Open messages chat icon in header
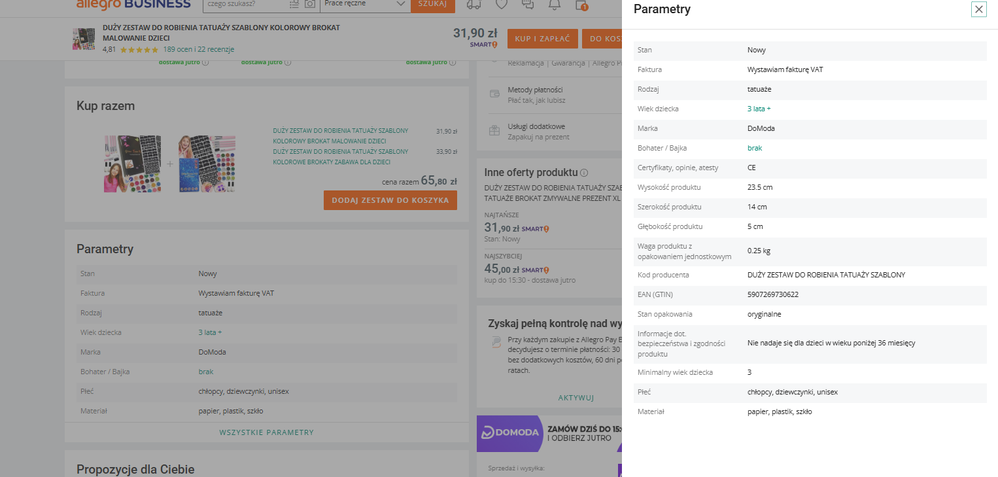Viewport: 998px width, 477px height. [x=528, y=5]
